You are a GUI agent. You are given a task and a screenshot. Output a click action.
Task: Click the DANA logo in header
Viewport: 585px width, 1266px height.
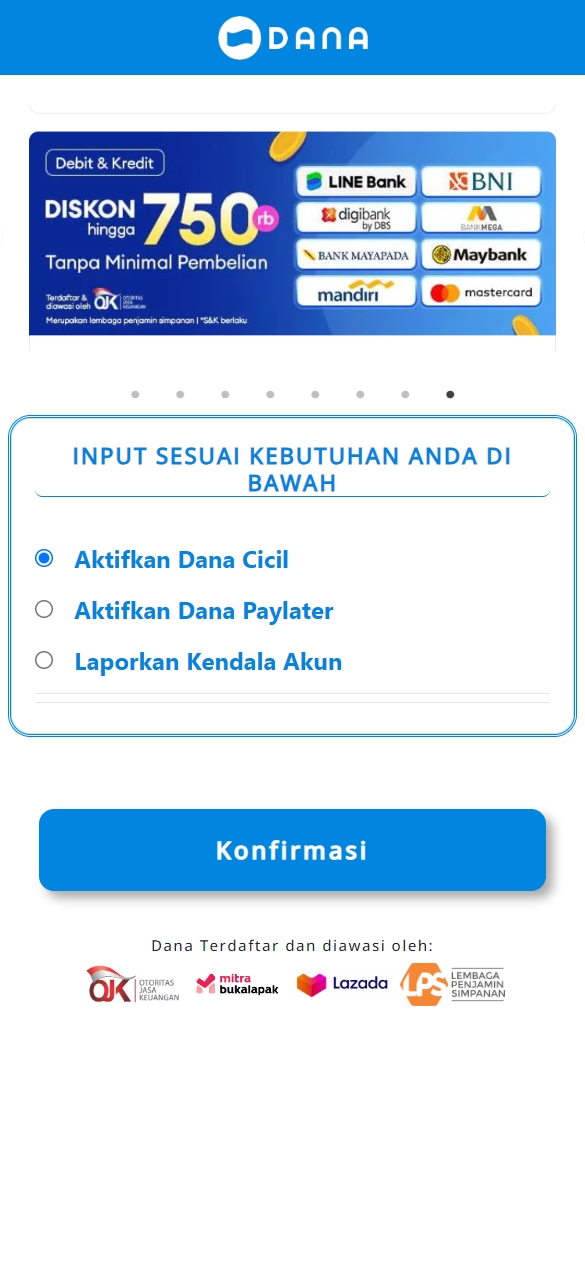tap(293, 38)
